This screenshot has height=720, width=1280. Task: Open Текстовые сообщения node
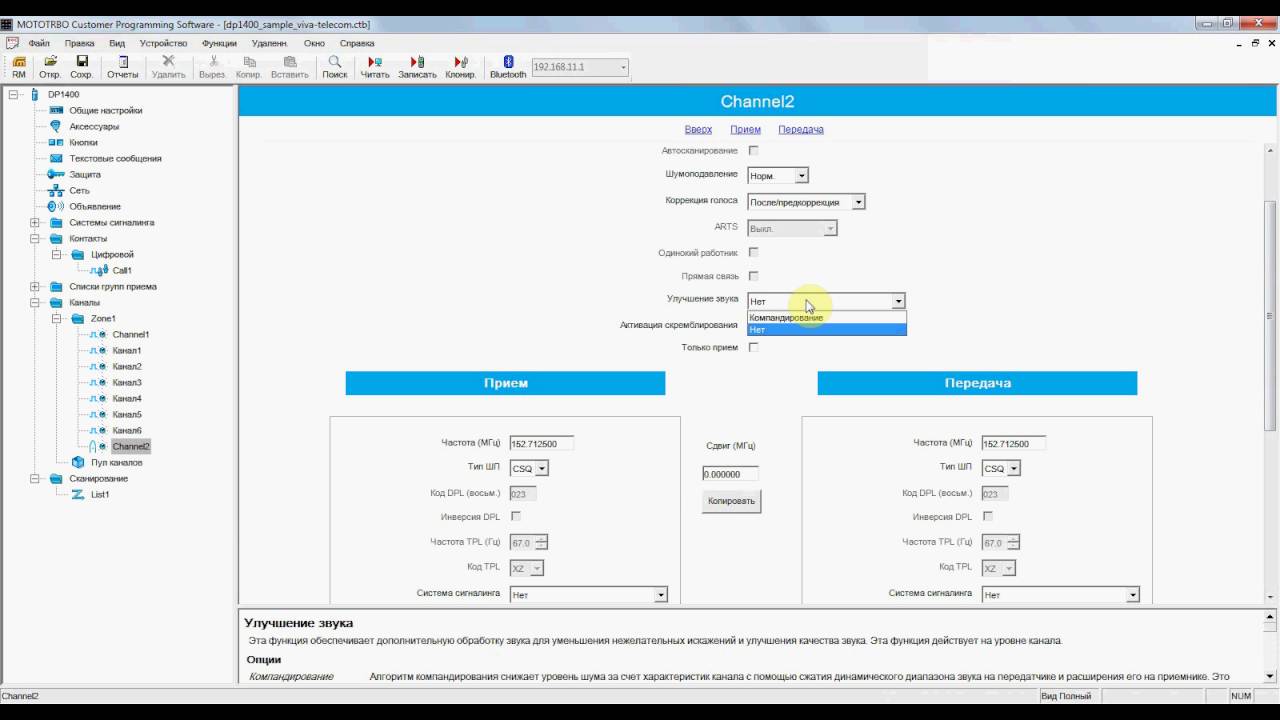point(115,158)
